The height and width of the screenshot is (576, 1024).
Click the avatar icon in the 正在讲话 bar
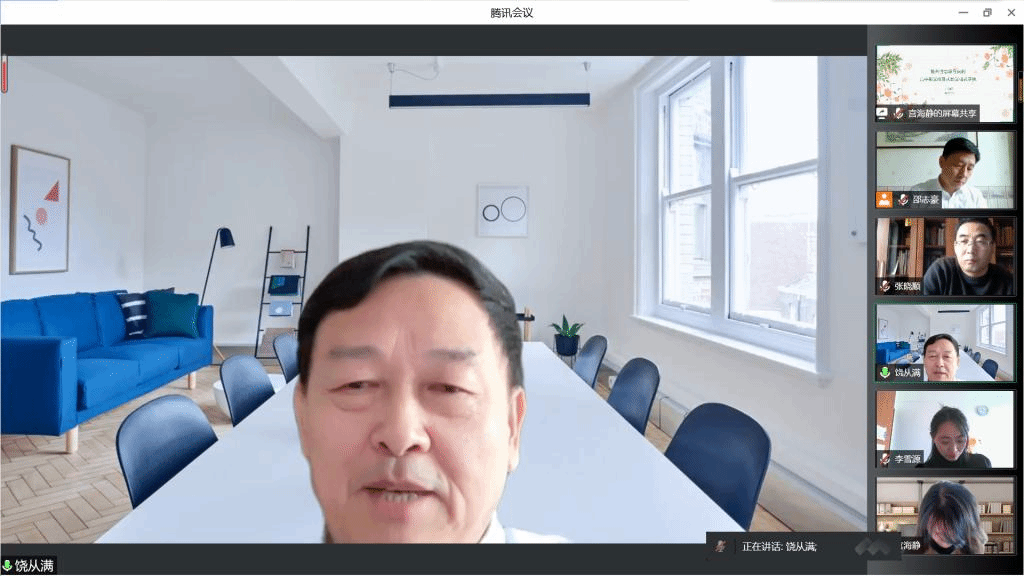pyautogui.click(x=719, y=546)
